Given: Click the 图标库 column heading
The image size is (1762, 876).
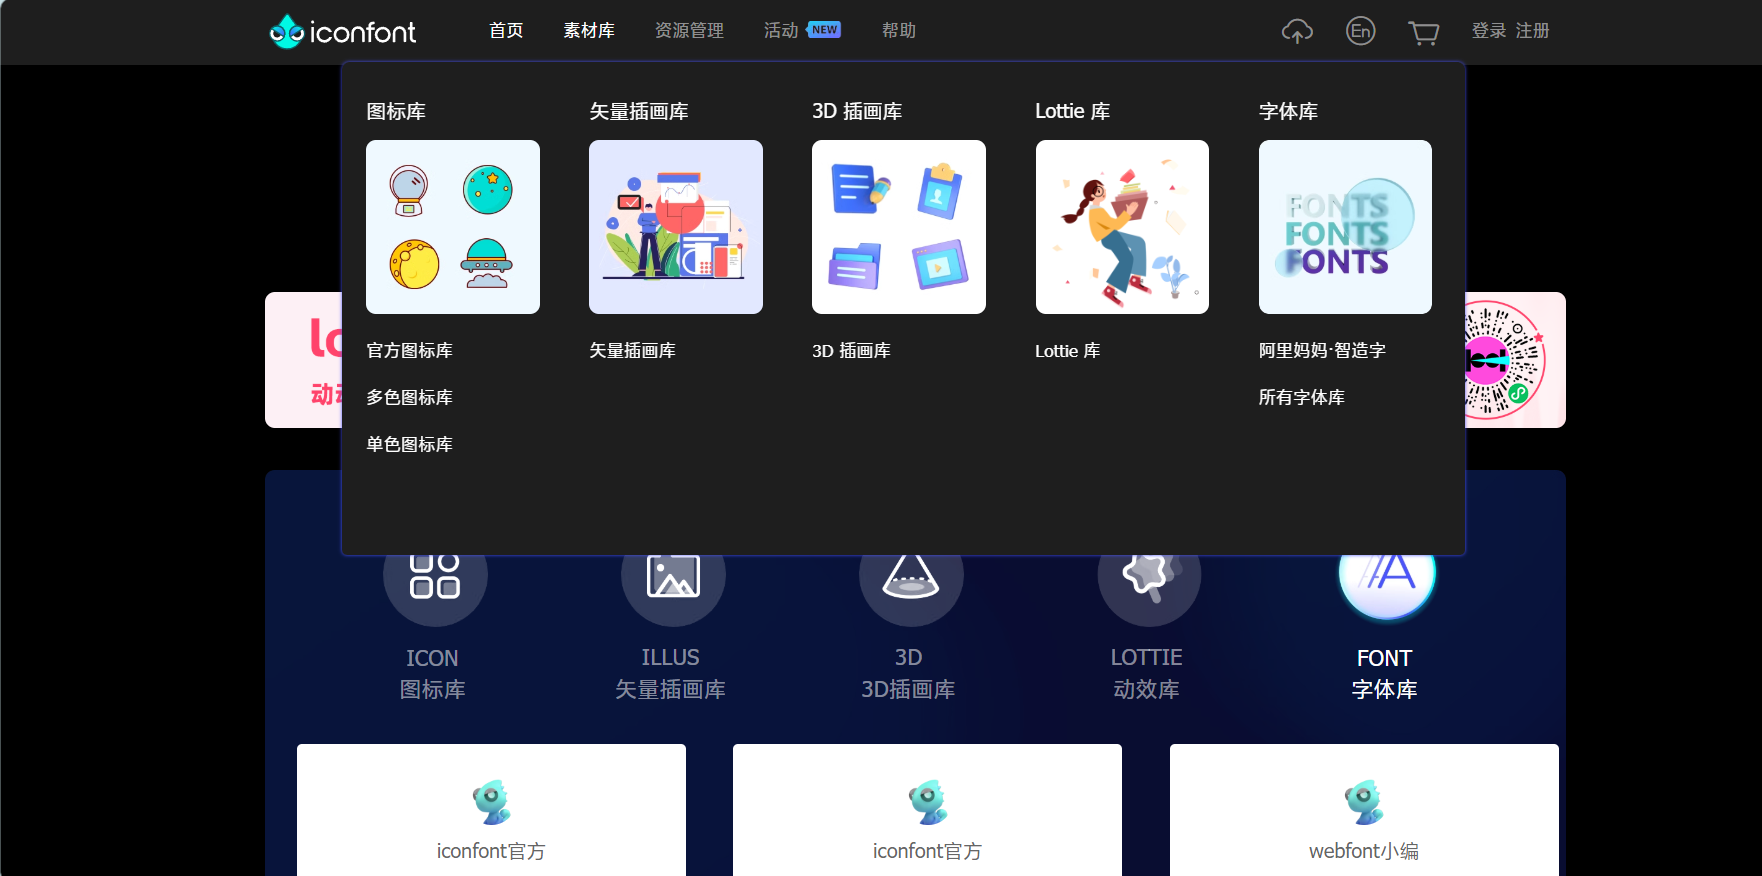Looking at the screenshot, I should (396, 111).
